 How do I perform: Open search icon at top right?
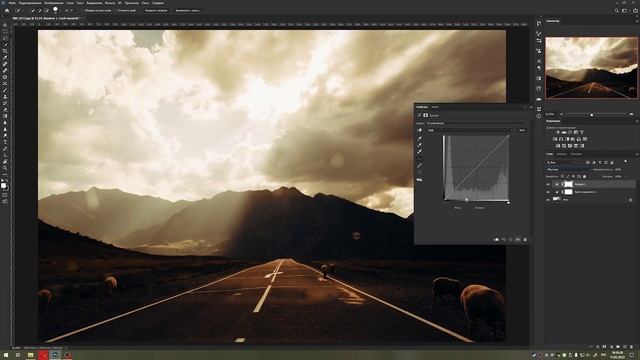point(616,11)
